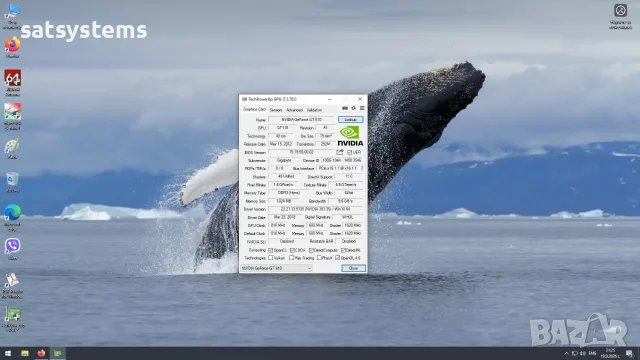Click volume icon in system tray
The width and height of the screenshot is (640, 360).
click(583, 353)
